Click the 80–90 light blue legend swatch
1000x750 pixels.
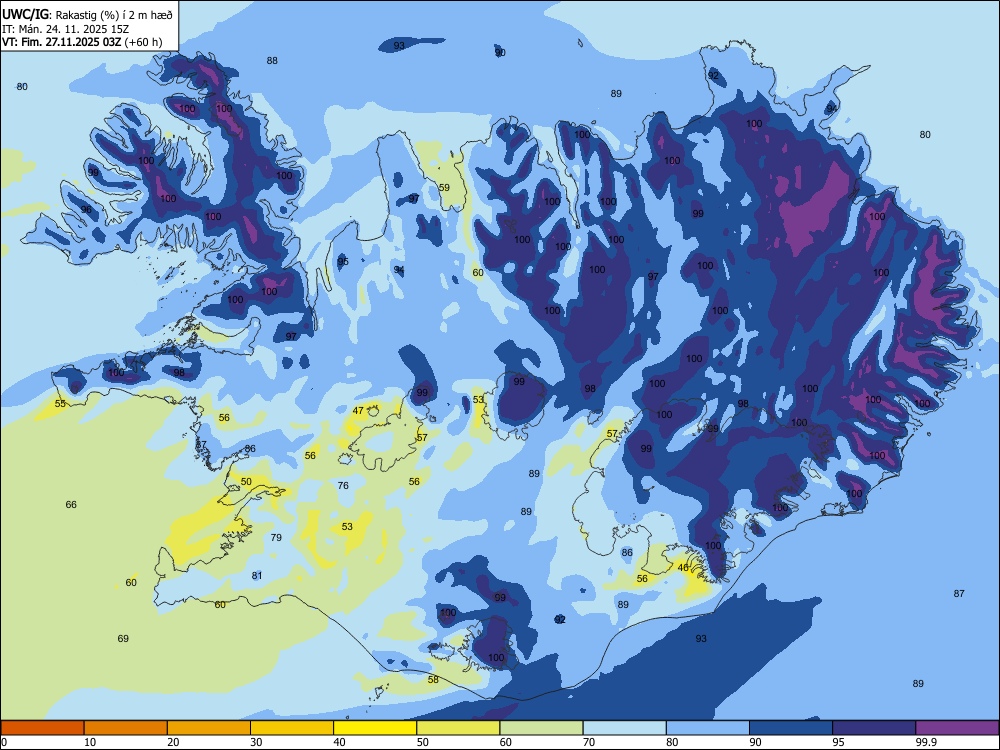pyautogui.click(x=708, y=728)
